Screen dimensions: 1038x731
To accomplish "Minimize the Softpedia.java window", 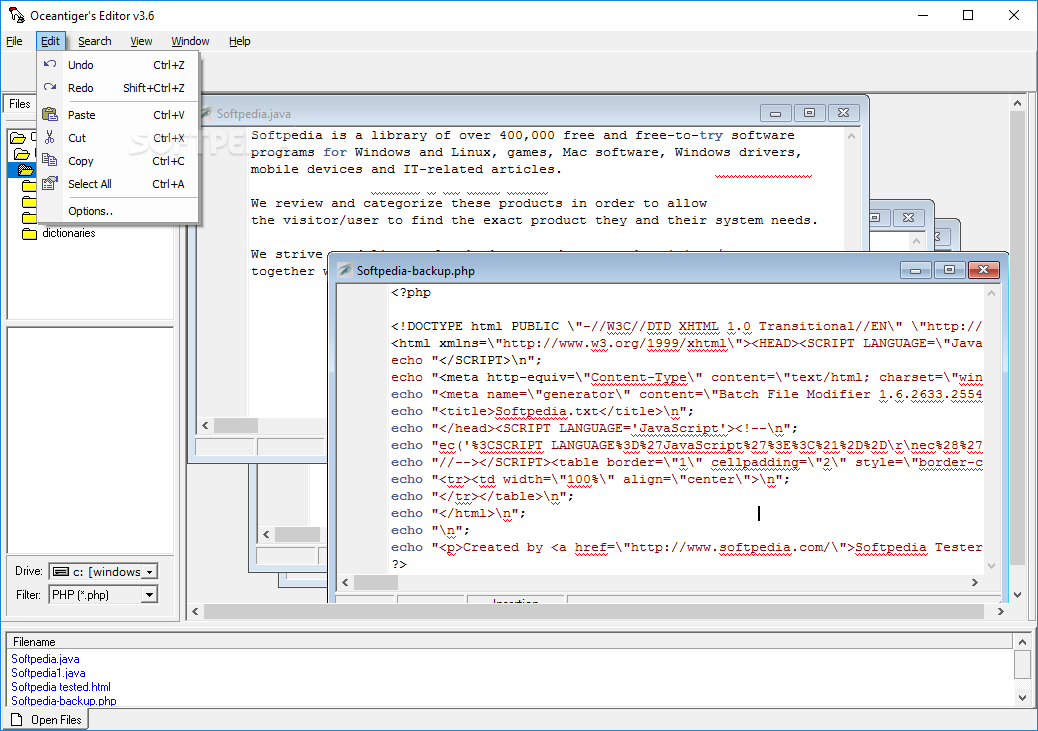I will point(775,113).
